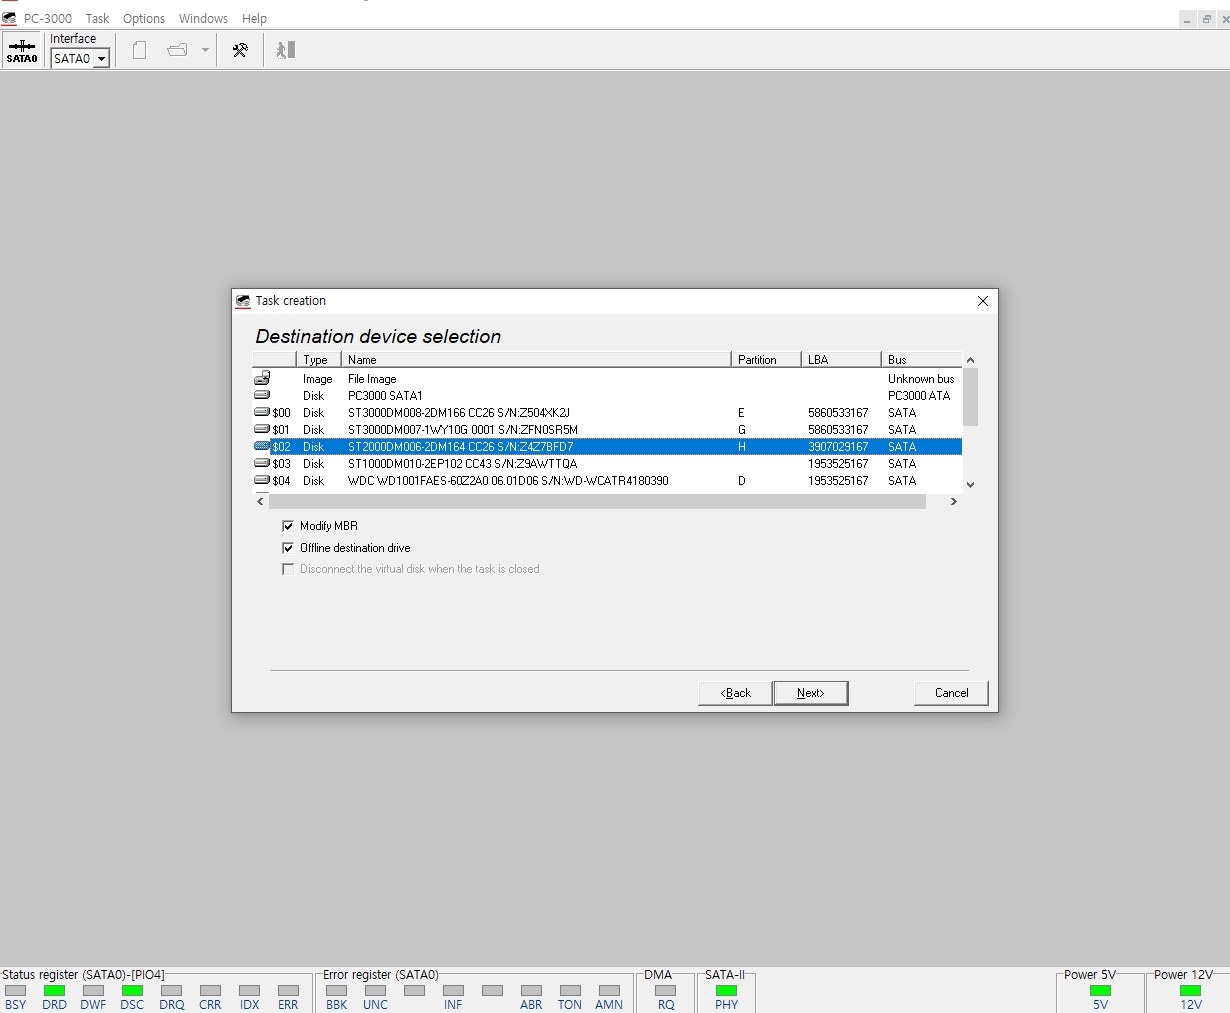The height and width of the screenshot is (1013, 1230).
Task: Click the DWF status indicator
Action: pyautogui.click(x=93, y=991)
